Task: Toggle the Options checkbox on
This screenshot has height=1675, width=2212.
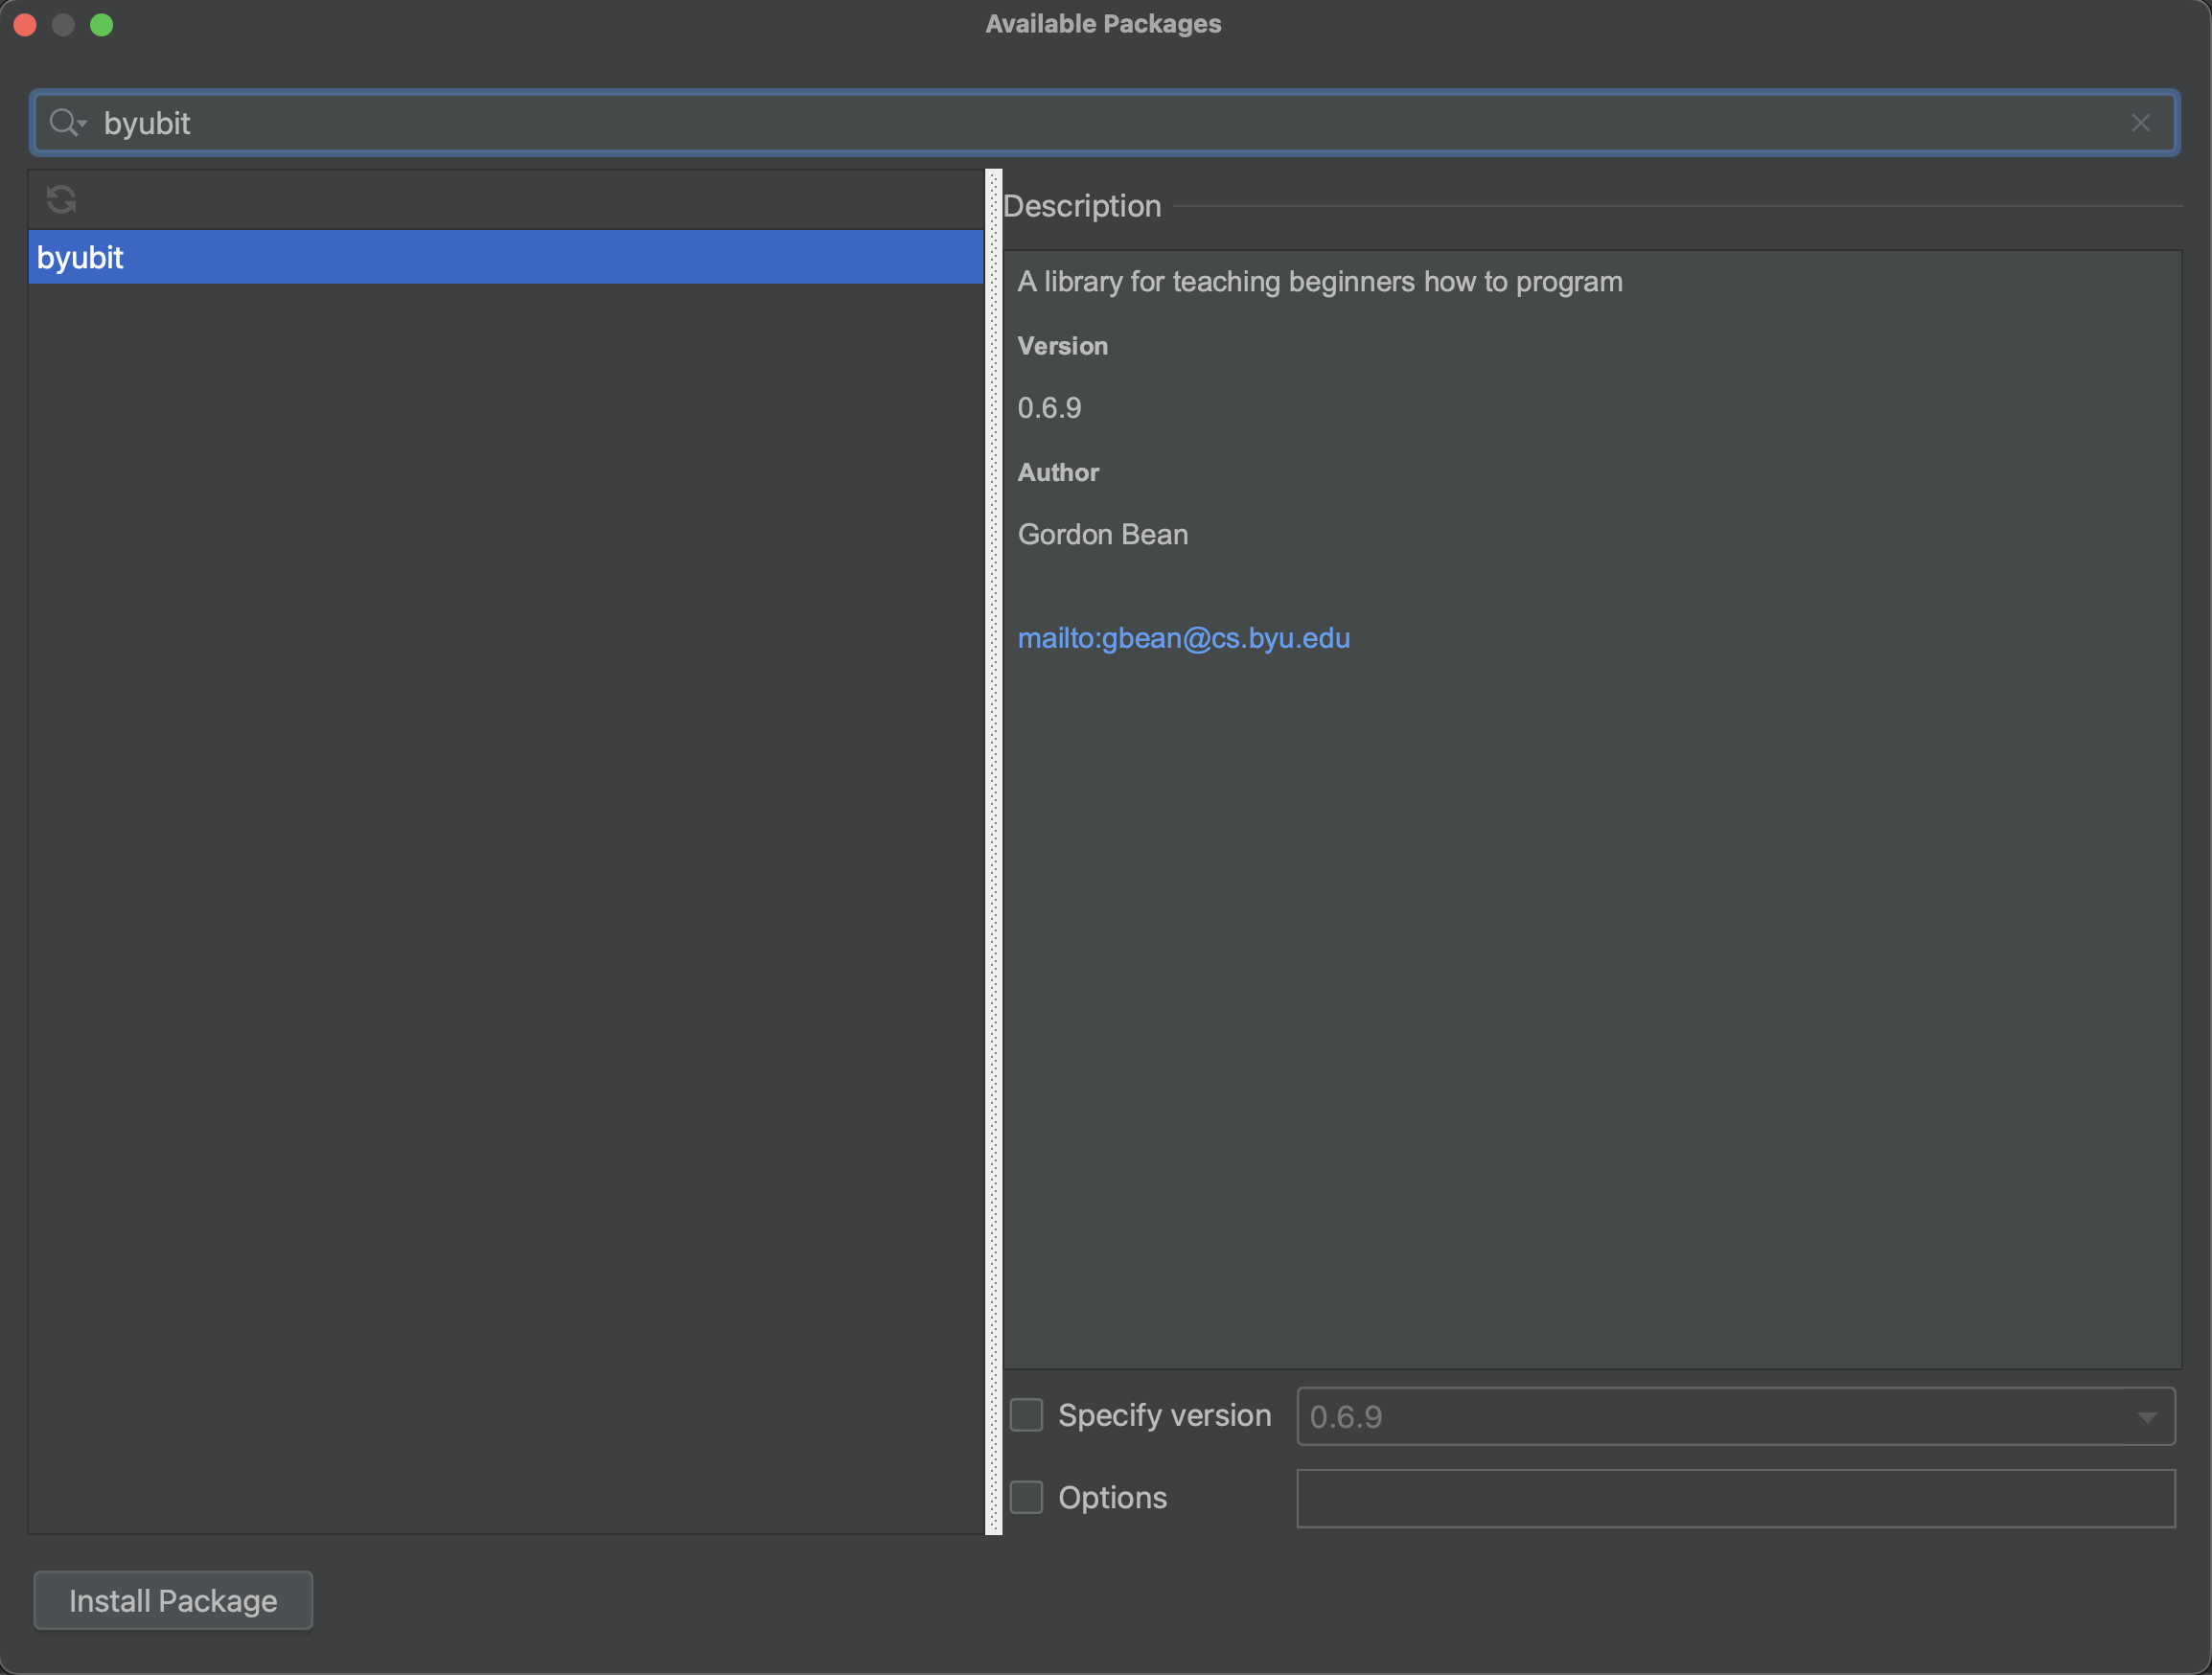Action: [1025, 1496]
